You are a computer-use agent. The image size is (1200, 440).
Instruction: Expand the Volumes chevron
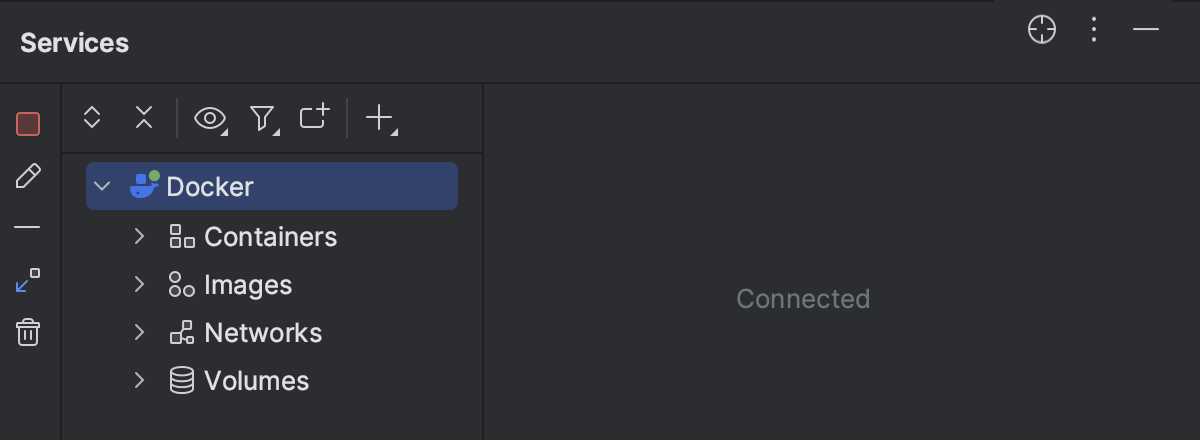140,380
